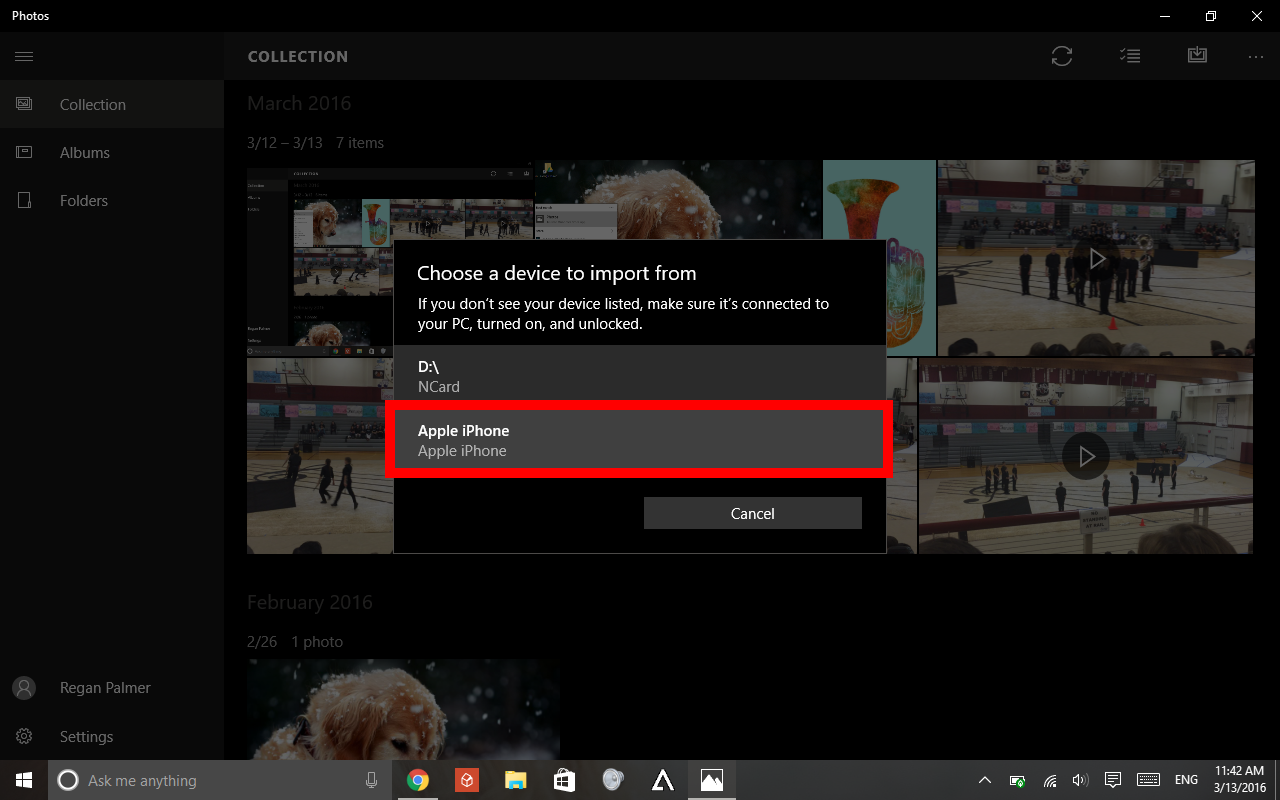The image size is (1280, 800).
Task: Click the Cortana Ask me anything box
Action: [220, 780]
